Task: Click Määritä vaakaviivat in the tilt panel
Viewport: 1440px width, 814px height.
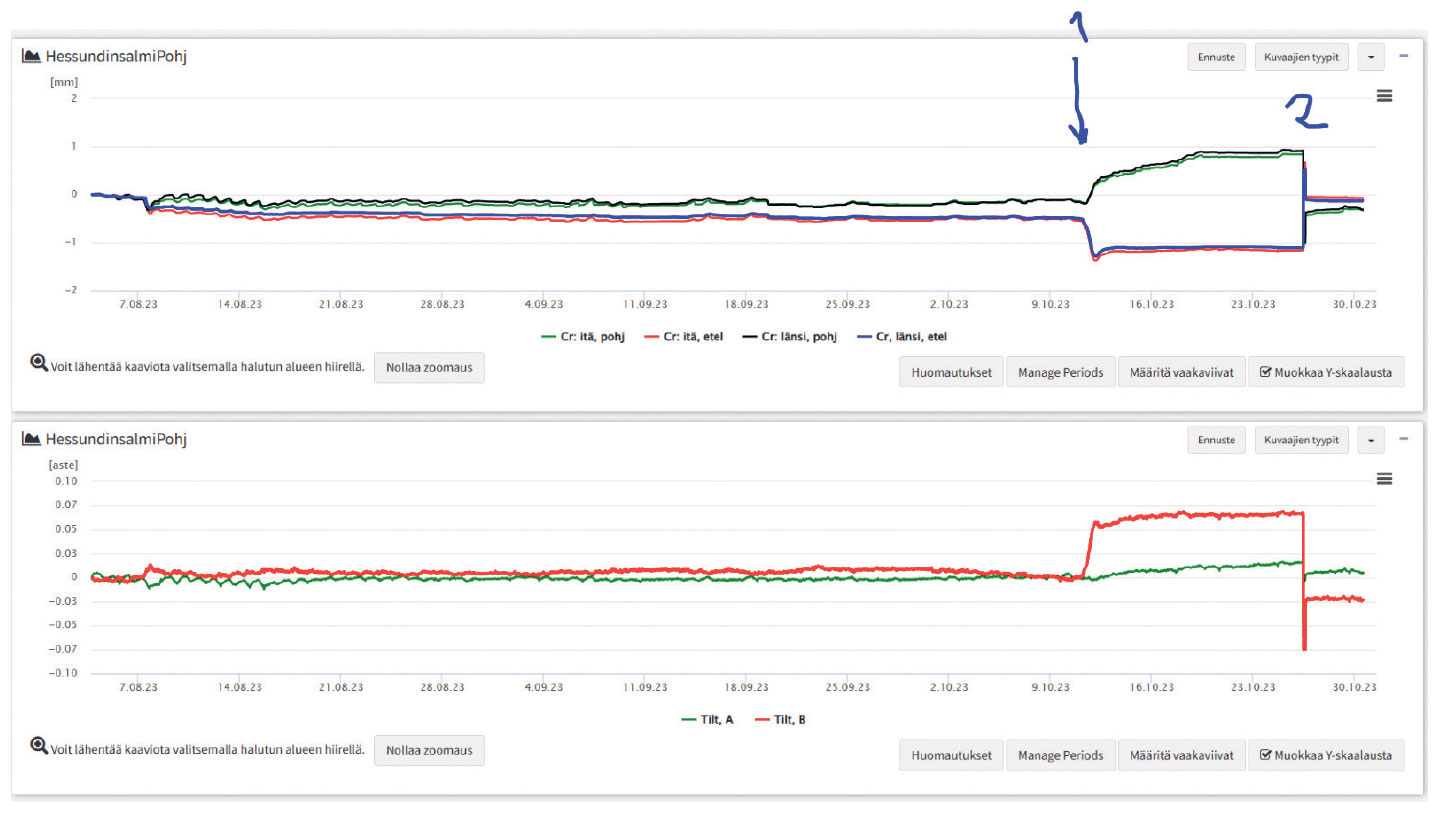Action: (1182, 755)
